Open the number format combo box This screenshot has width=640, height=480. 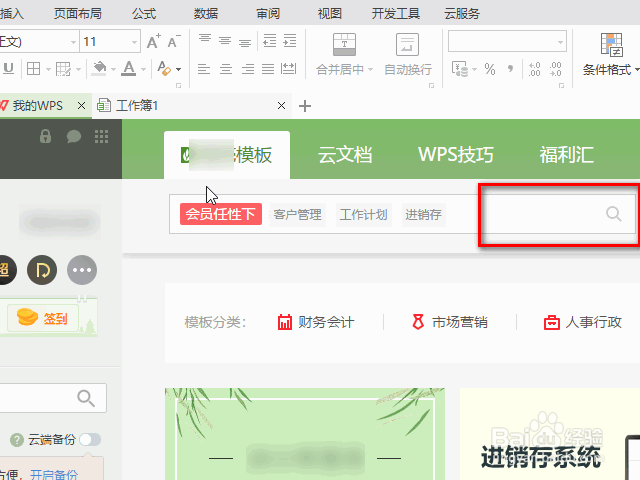point(507,41)
